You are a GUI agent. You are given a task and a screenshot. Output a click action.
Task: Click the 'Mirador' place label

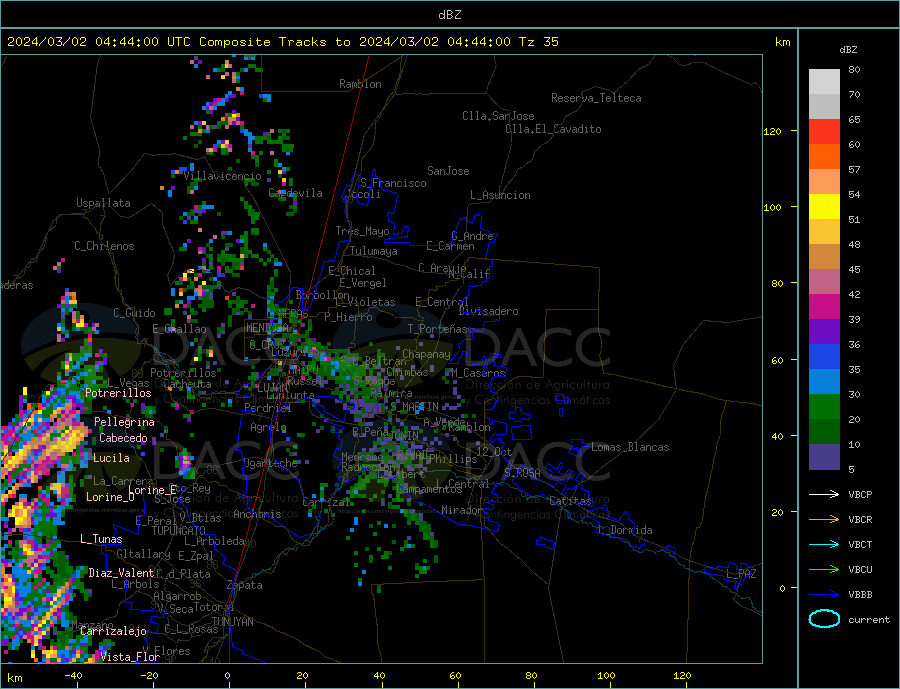[x=462, y=510]
